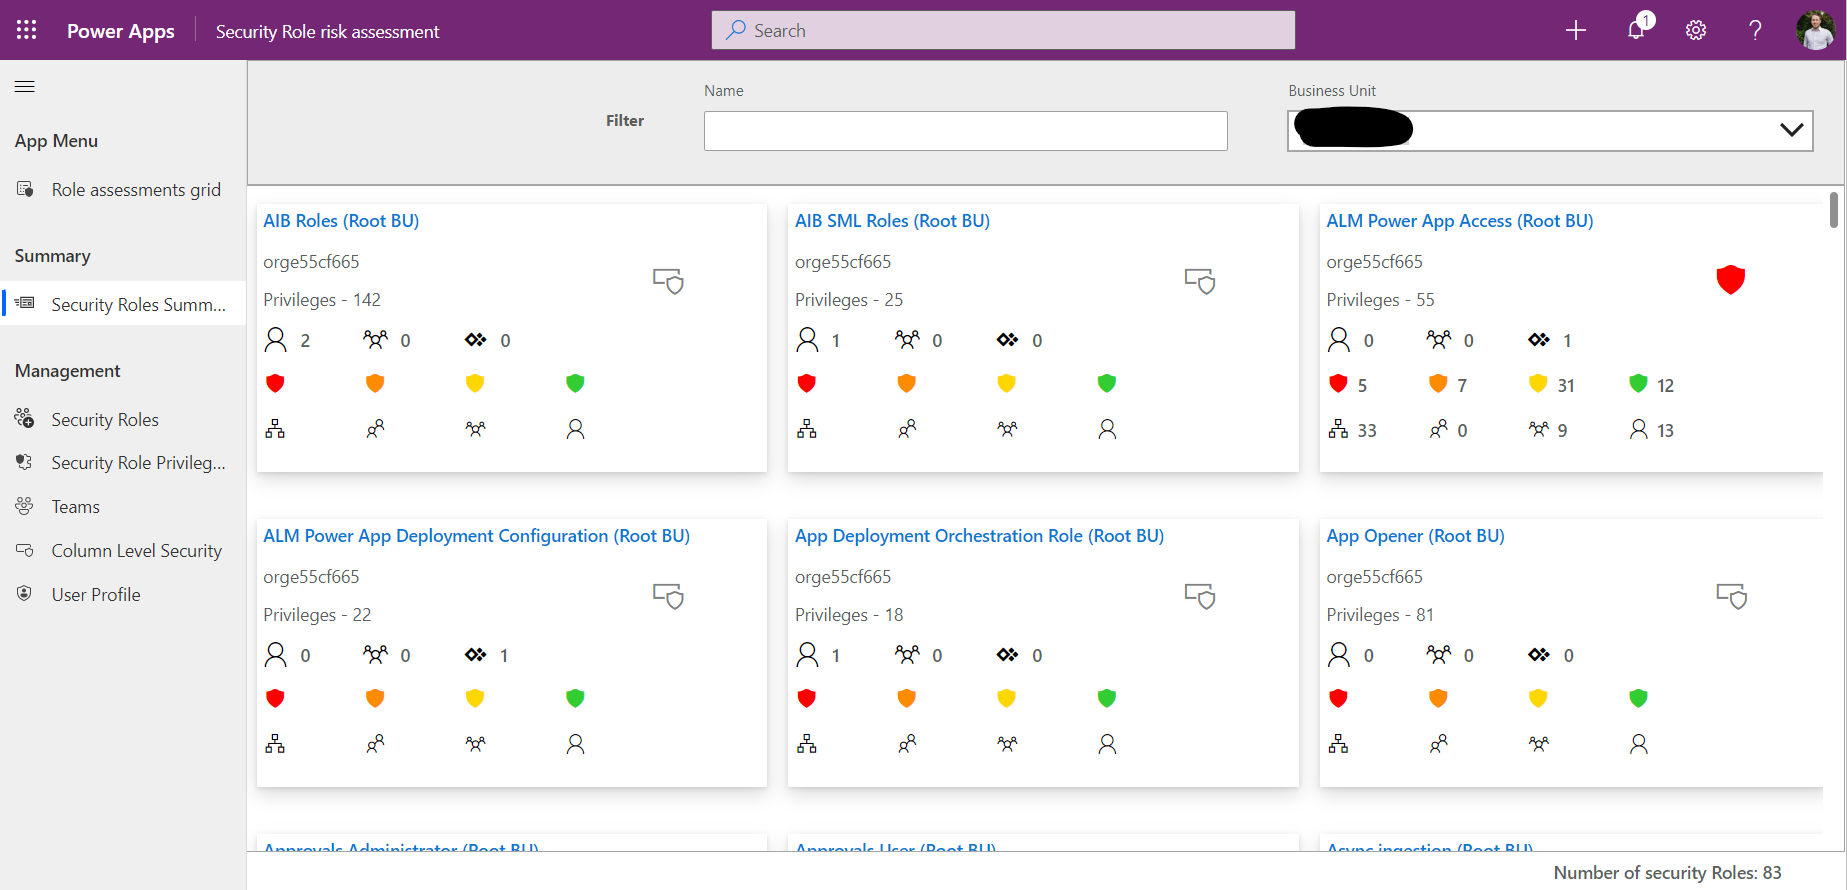The image size is (1847, 890).
Task: Click the red shield on ALM Power App Access card
Action: [x=1730, y=279]
